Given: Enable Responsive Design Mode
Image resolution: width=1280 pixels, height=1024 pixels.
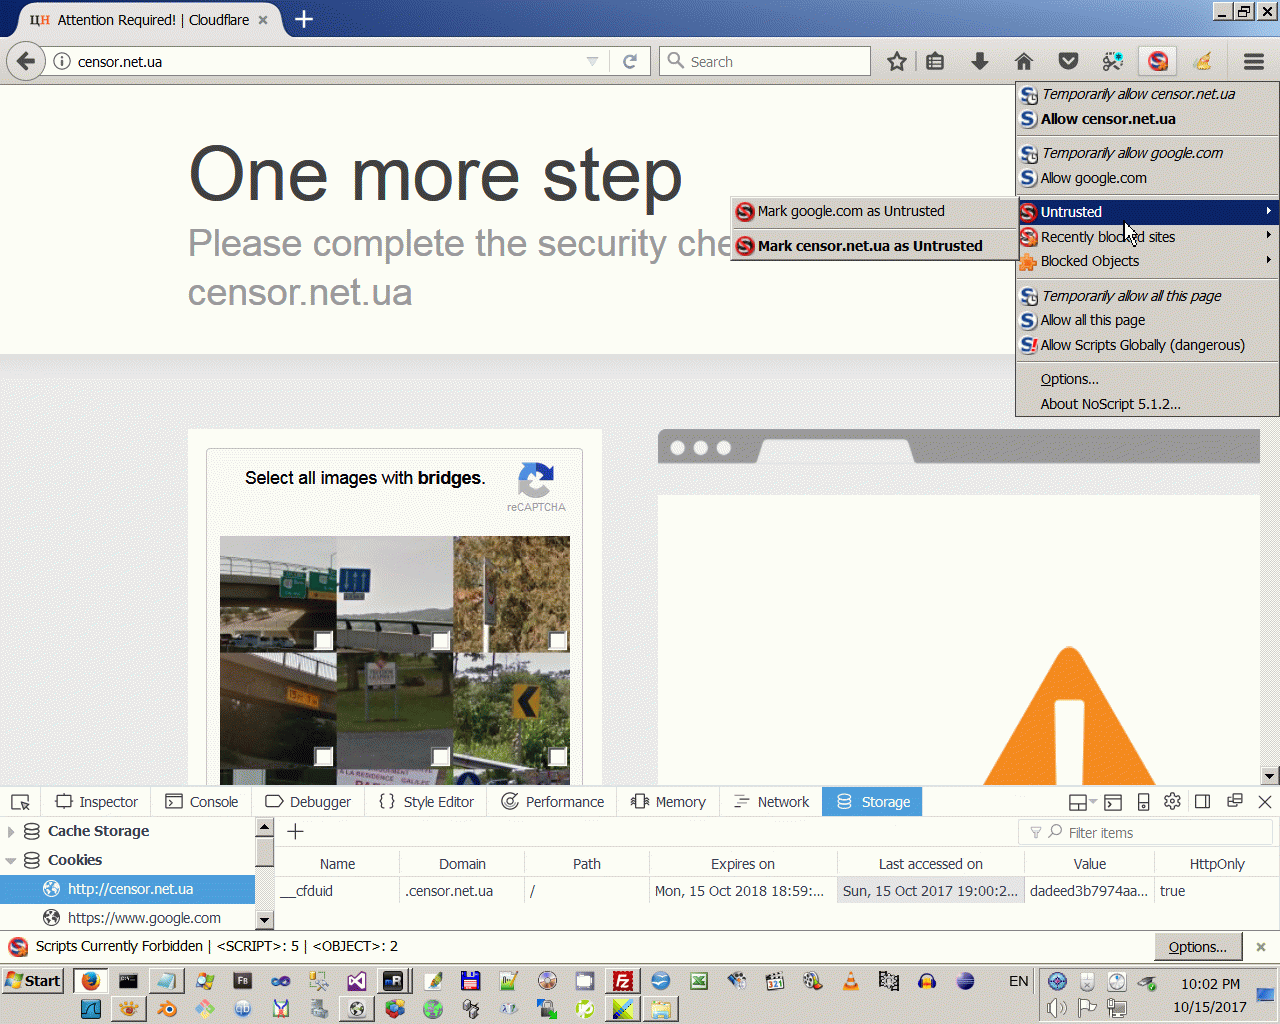Looking at the screenshot, I should pyautogui.click(x=1143, y=802).
